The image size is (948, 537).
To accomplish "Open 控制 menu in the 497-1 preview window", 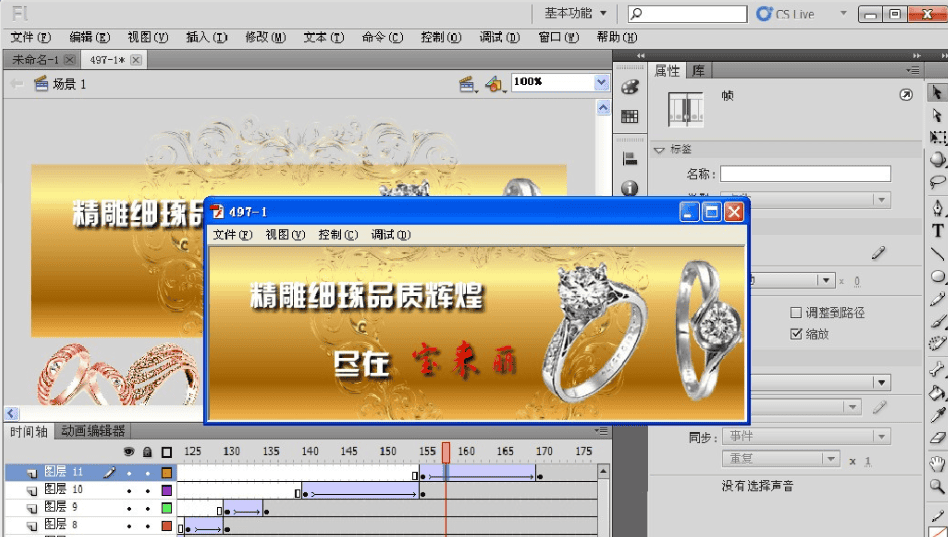I will 337,235.
